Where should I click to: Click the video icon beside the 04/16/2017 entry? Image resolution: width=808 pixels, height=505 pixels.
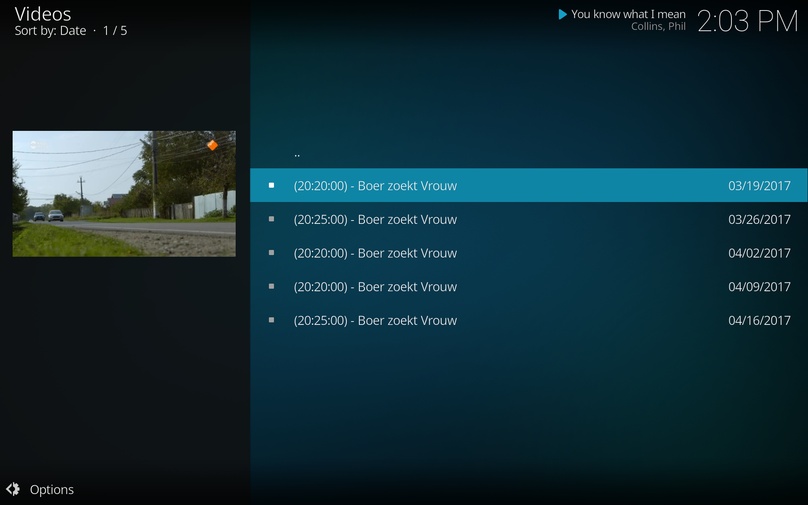coord(272,320)
